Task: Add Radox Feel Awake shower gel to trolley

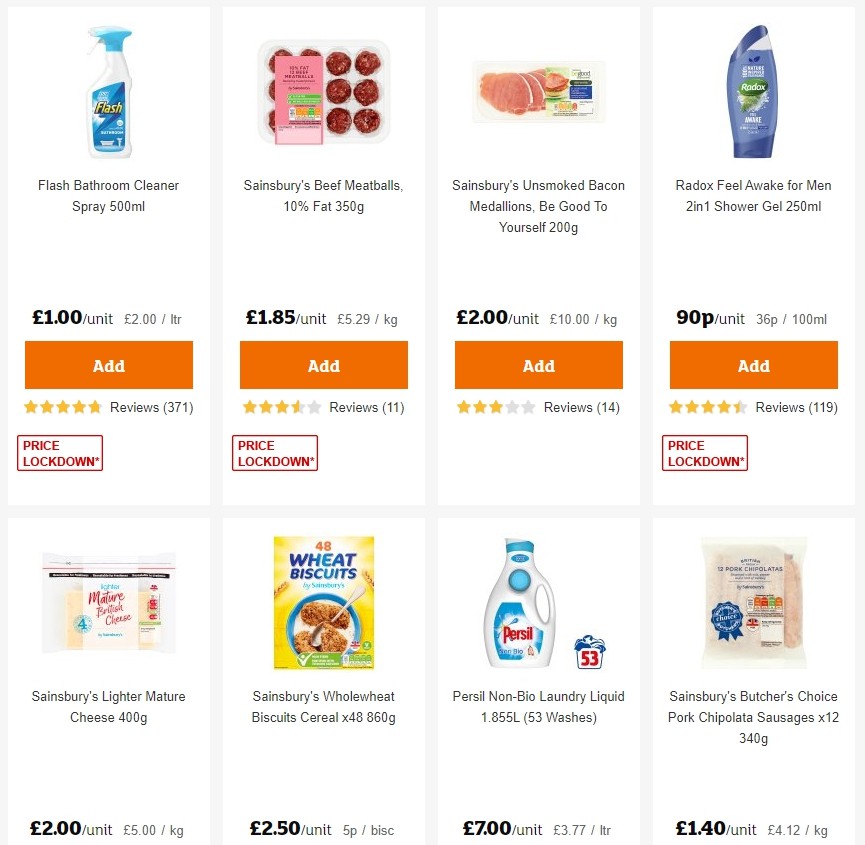Action: click(x=753, y=364)
